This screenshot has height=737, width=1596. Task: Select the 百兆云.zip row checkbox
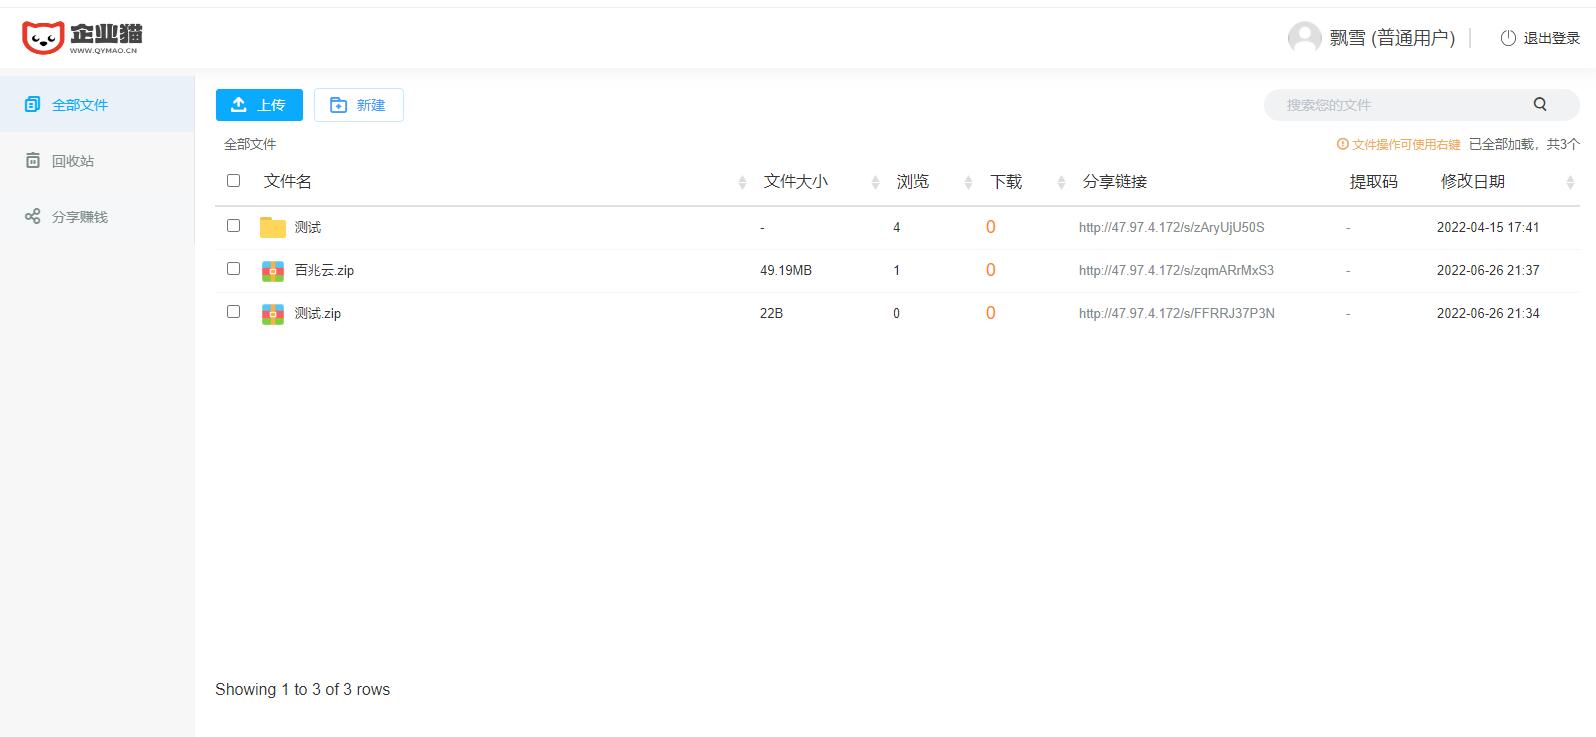pyautogui.click(x=233, y=269)
